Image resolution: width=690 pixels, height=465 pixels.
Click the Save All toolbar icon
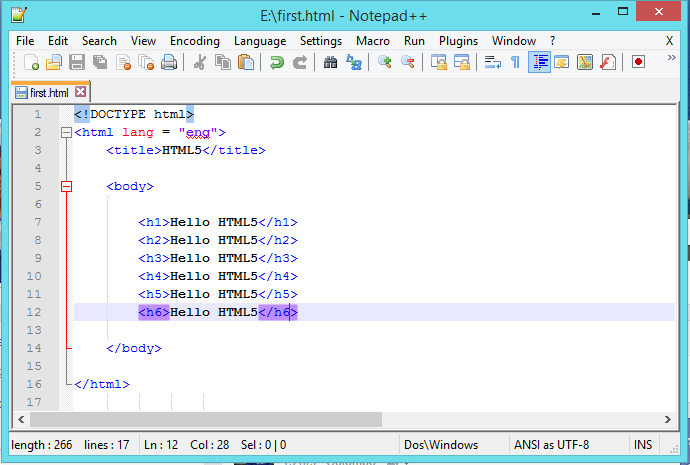(100, 62)
